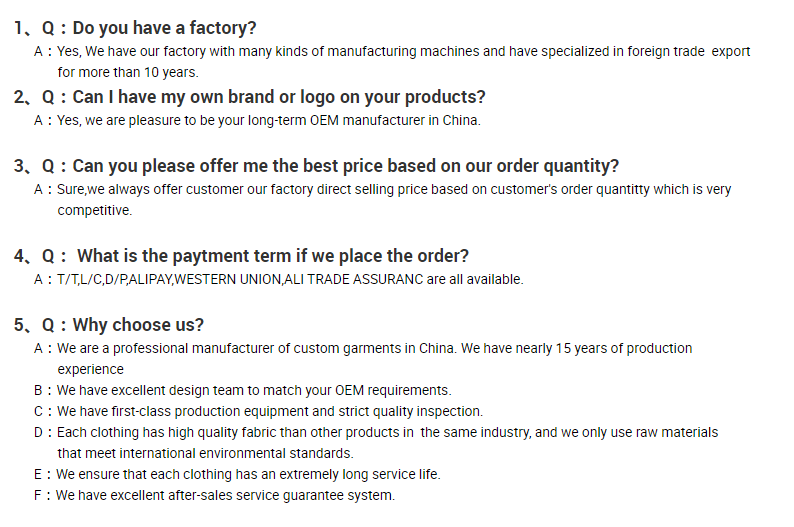Click the standalone word "experience"

pos(90,369)
